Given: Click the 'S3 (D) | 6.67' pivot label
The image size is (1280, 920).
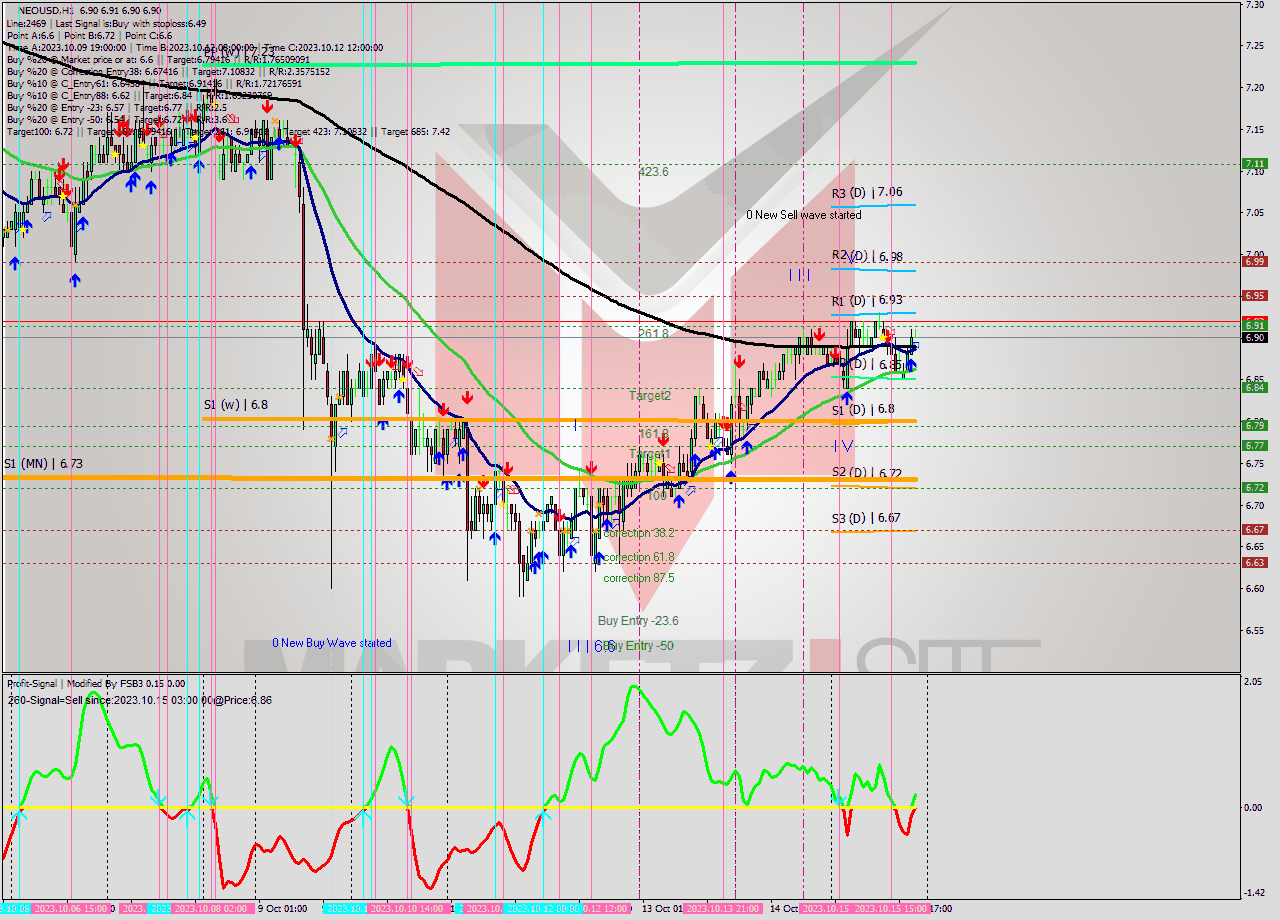Looking at the screenshot, I should click(867, 518).
